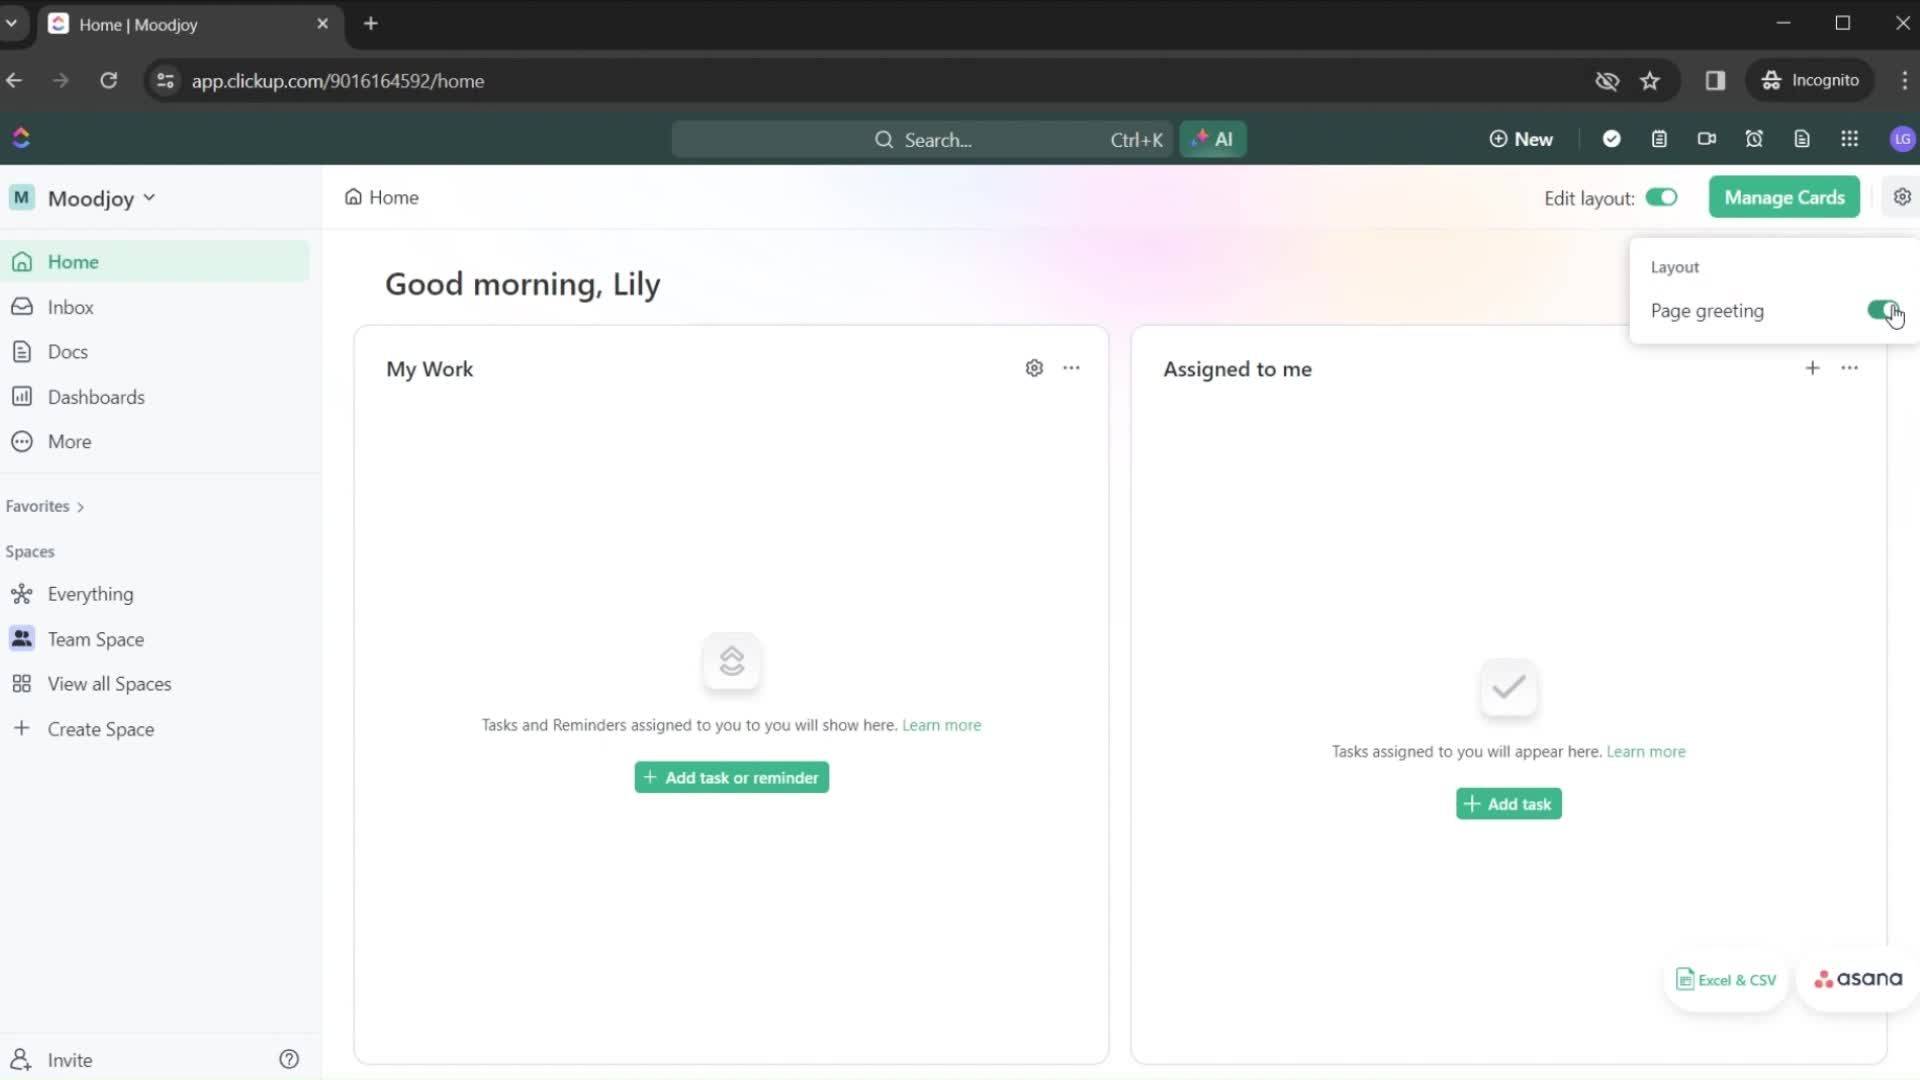Select the Home menu item
1920x1080 pixels.
point(74,261)
